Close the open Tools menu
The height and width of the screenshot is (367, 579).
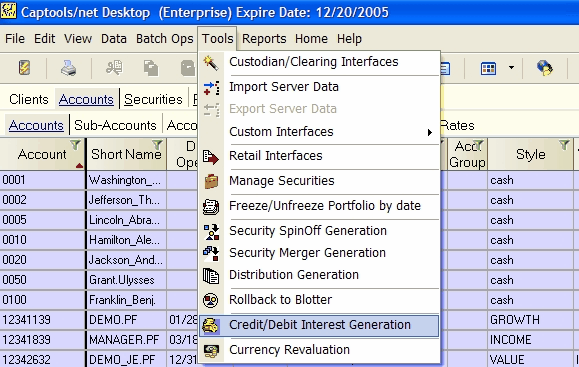[x=217, y=38]
